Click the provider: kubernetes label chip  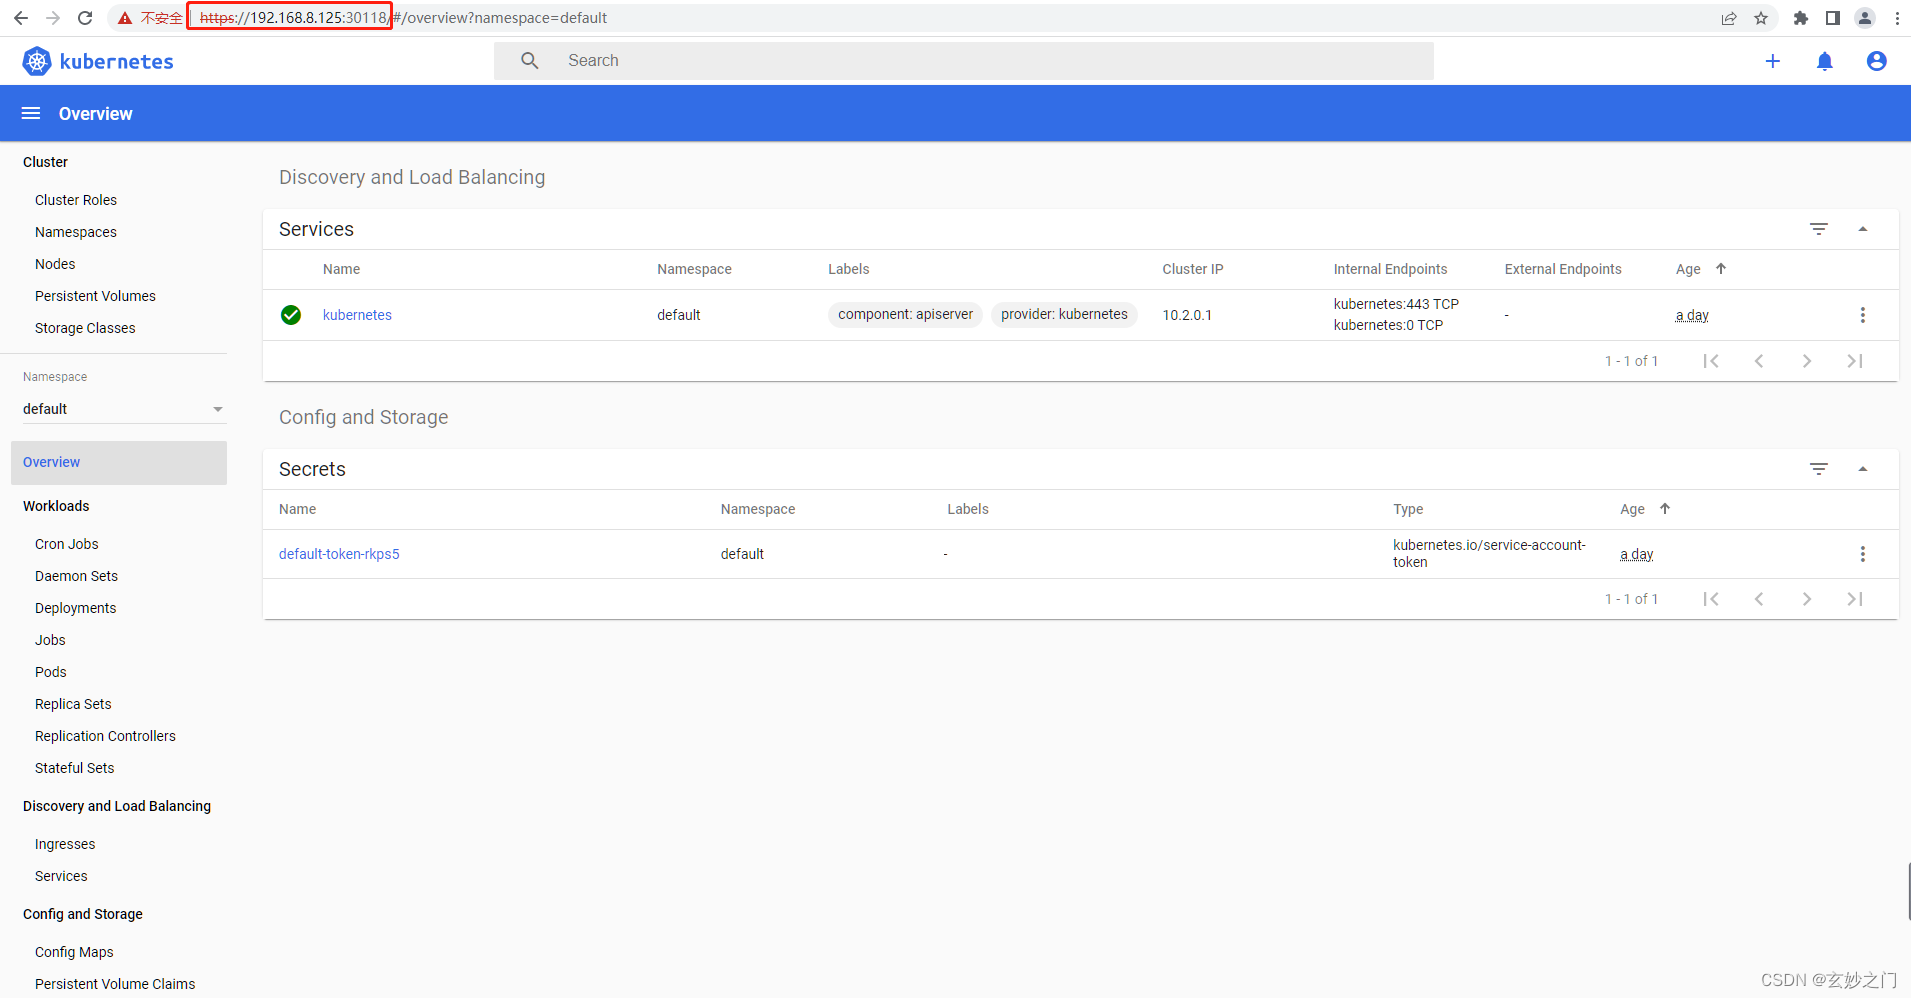tap(1064, 314)
